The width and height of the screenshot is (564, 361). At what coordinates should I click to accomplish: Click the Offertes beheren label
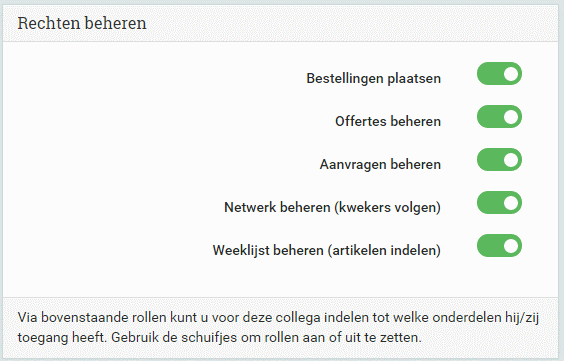click(388, 121)
